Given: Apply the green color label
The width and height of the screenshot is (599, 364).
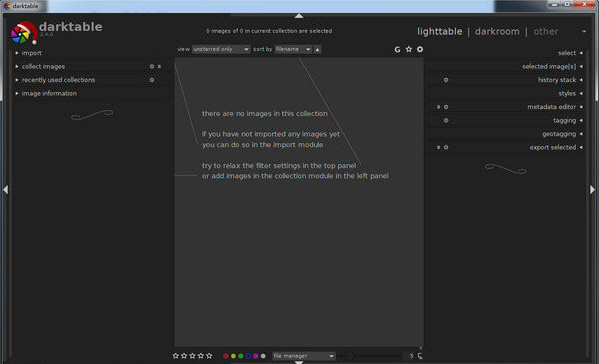Looking at the screenshot, I should [x=241, y=356].
